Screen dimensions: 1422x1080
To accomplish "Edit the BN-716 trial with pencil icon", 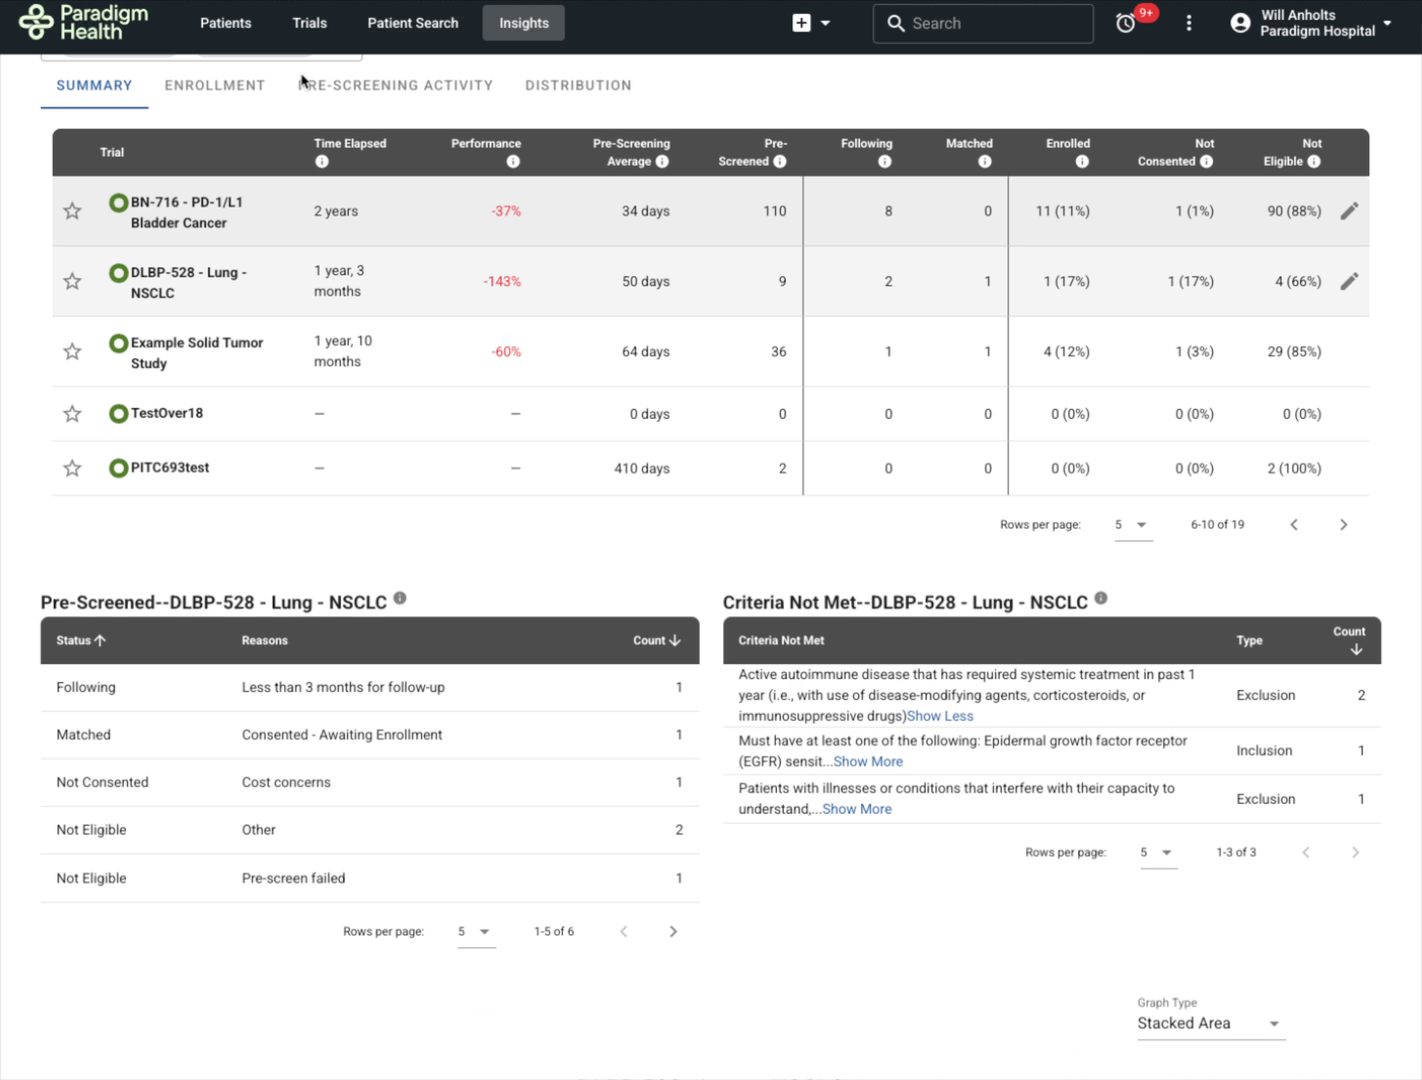I will click(1349, 211).
